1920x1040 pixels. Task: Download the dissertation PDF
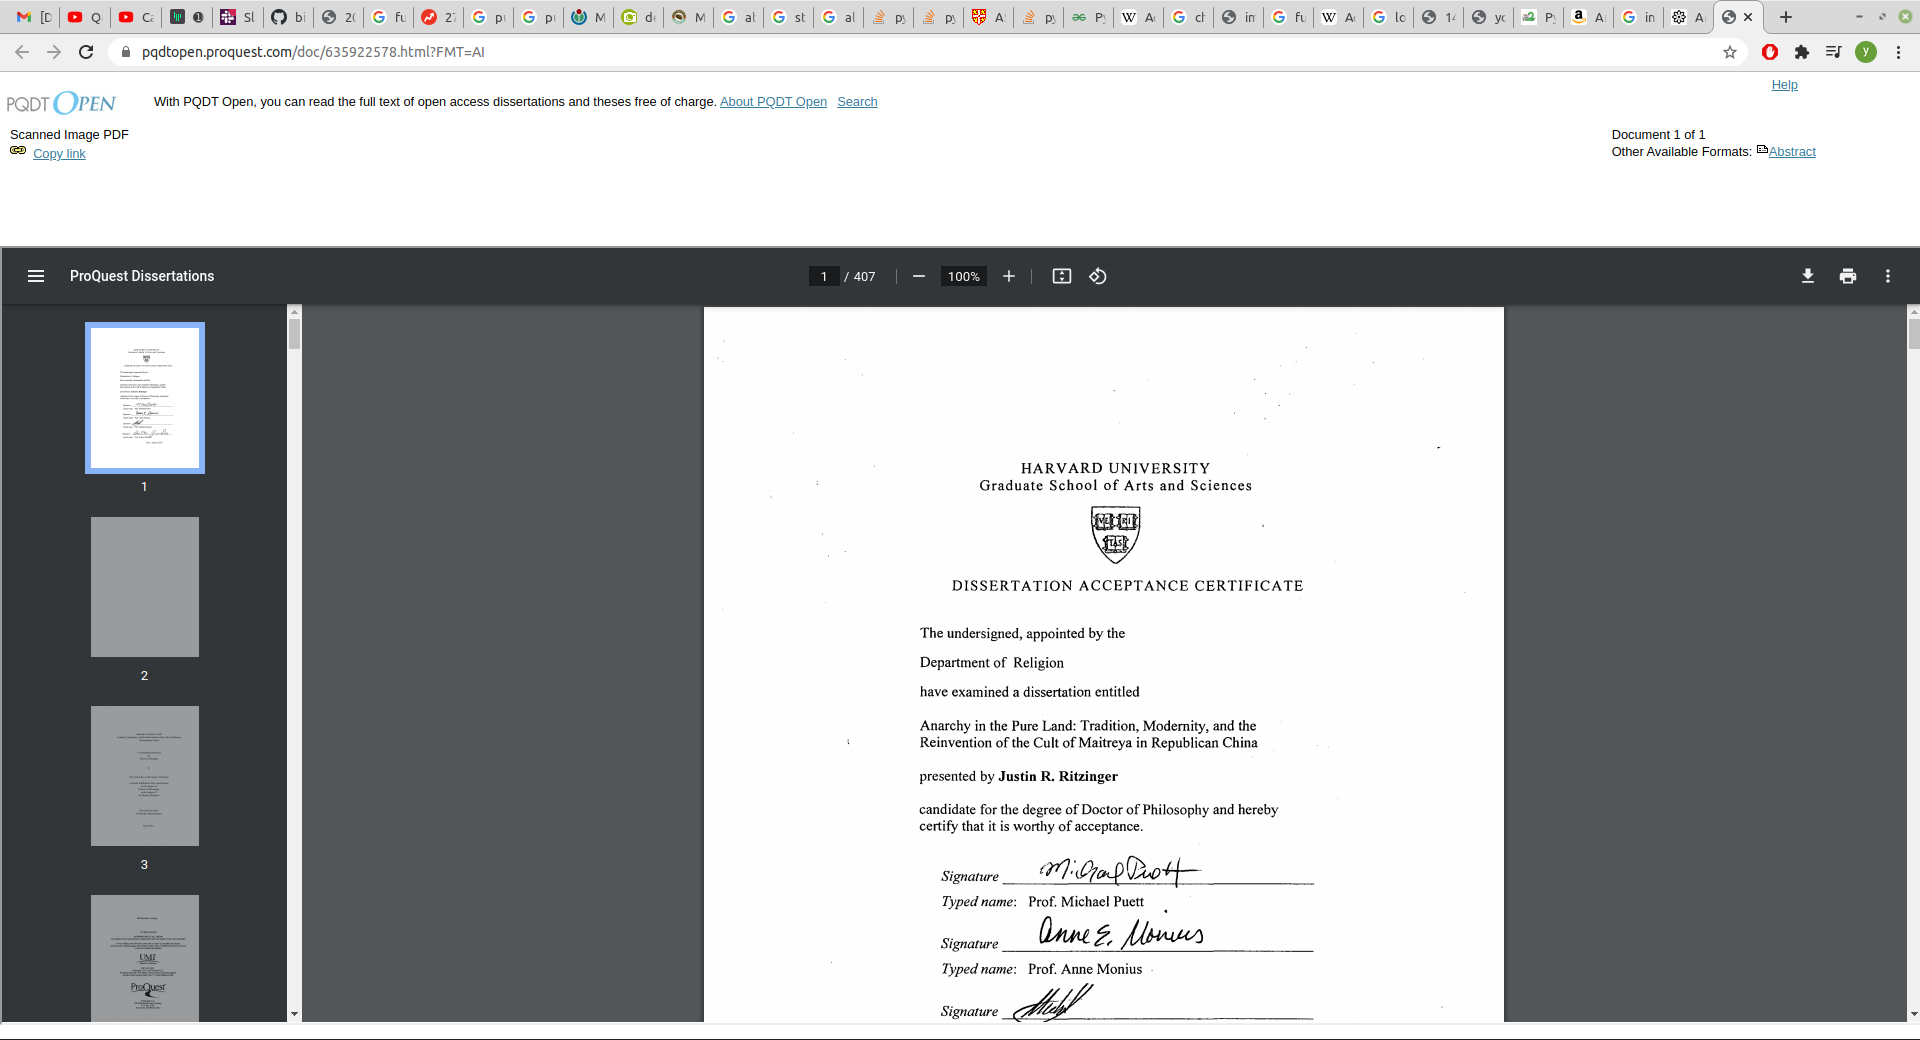click(1808, 276)
